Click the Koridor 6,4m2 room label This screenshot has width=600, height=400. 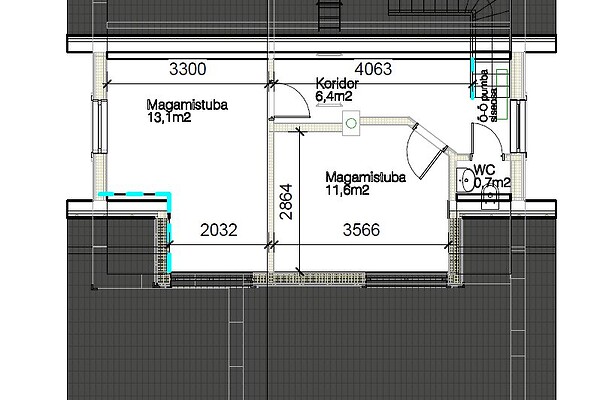(335, 90)
